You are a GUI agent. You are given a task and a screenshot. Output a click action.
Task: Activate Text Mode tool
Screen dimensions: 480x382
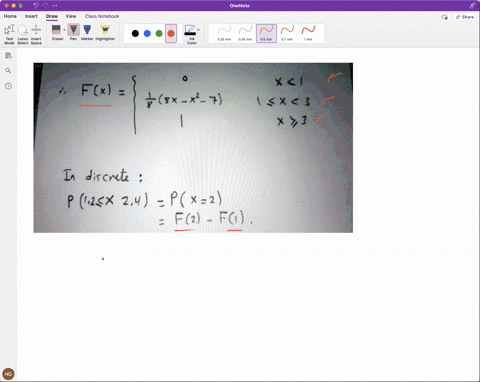point(9,34)
